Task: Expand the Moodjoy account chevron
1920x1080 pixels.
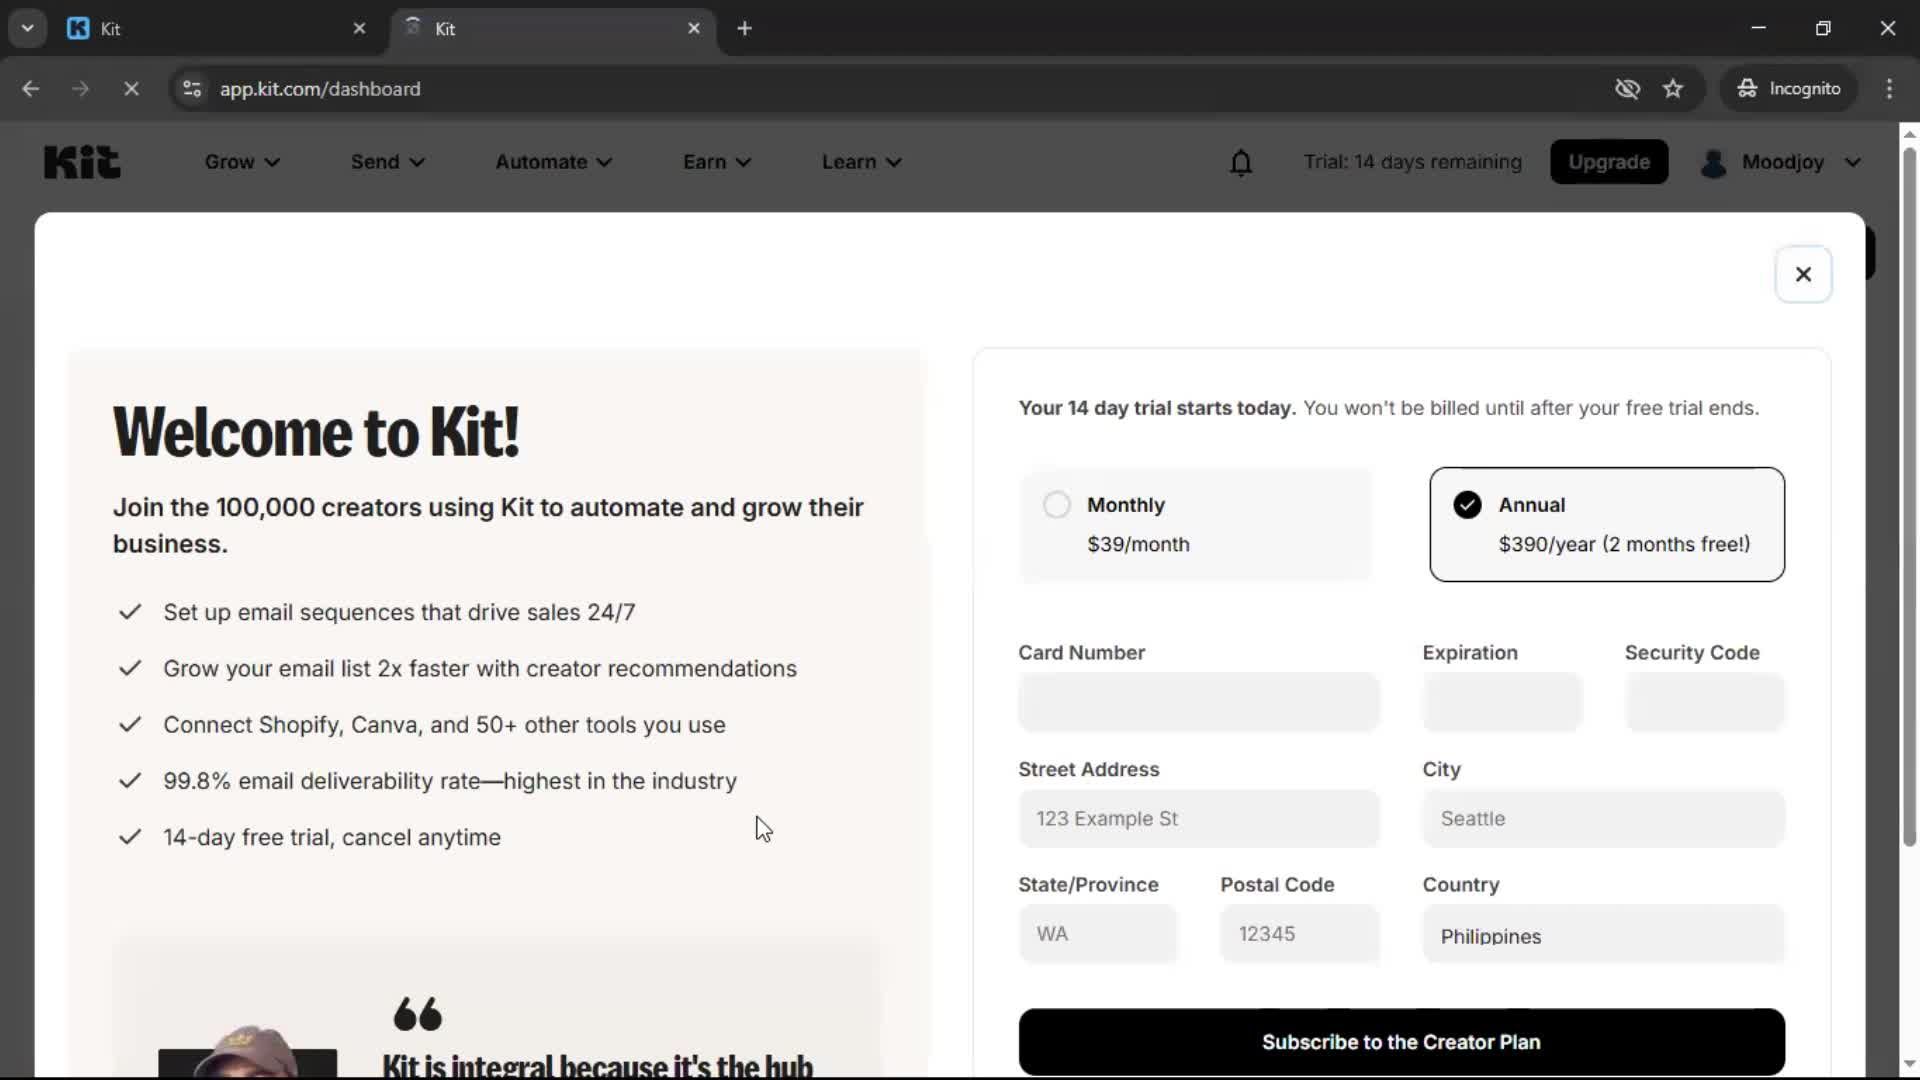Action: pos(1853,162)
